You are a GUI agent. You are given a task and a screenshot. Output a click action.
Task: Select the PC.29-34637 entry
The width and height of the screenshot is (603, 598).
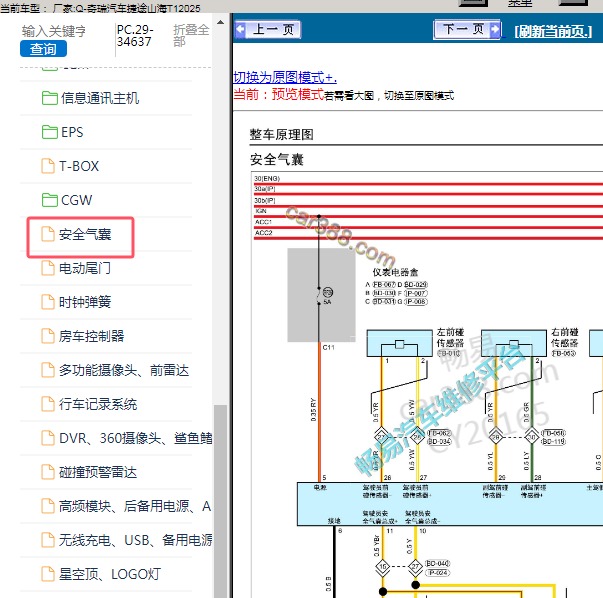(135, 35)
